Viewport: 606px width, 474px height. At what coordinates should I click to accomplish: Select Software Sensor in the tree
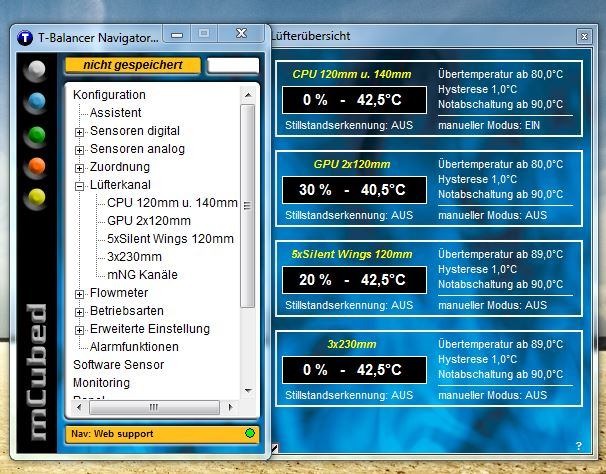click(x=119, y=365)
